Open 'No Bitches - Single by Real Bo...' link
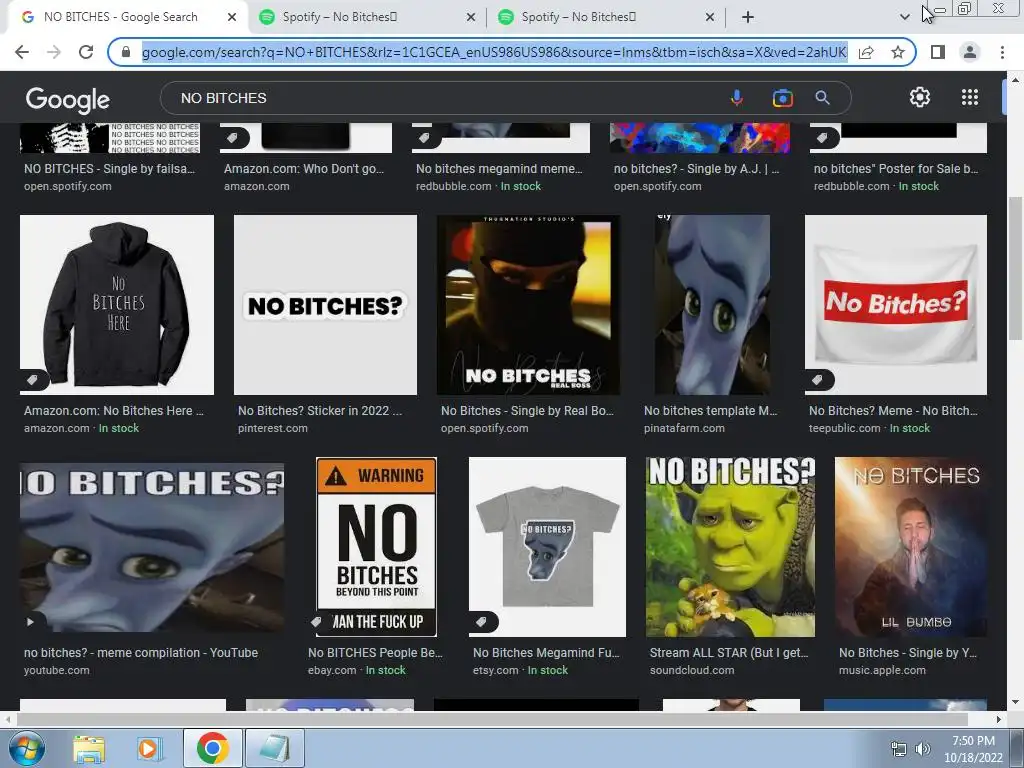Image resolution: width=1024 pixels, height=768 pixels. pos(527,411)
